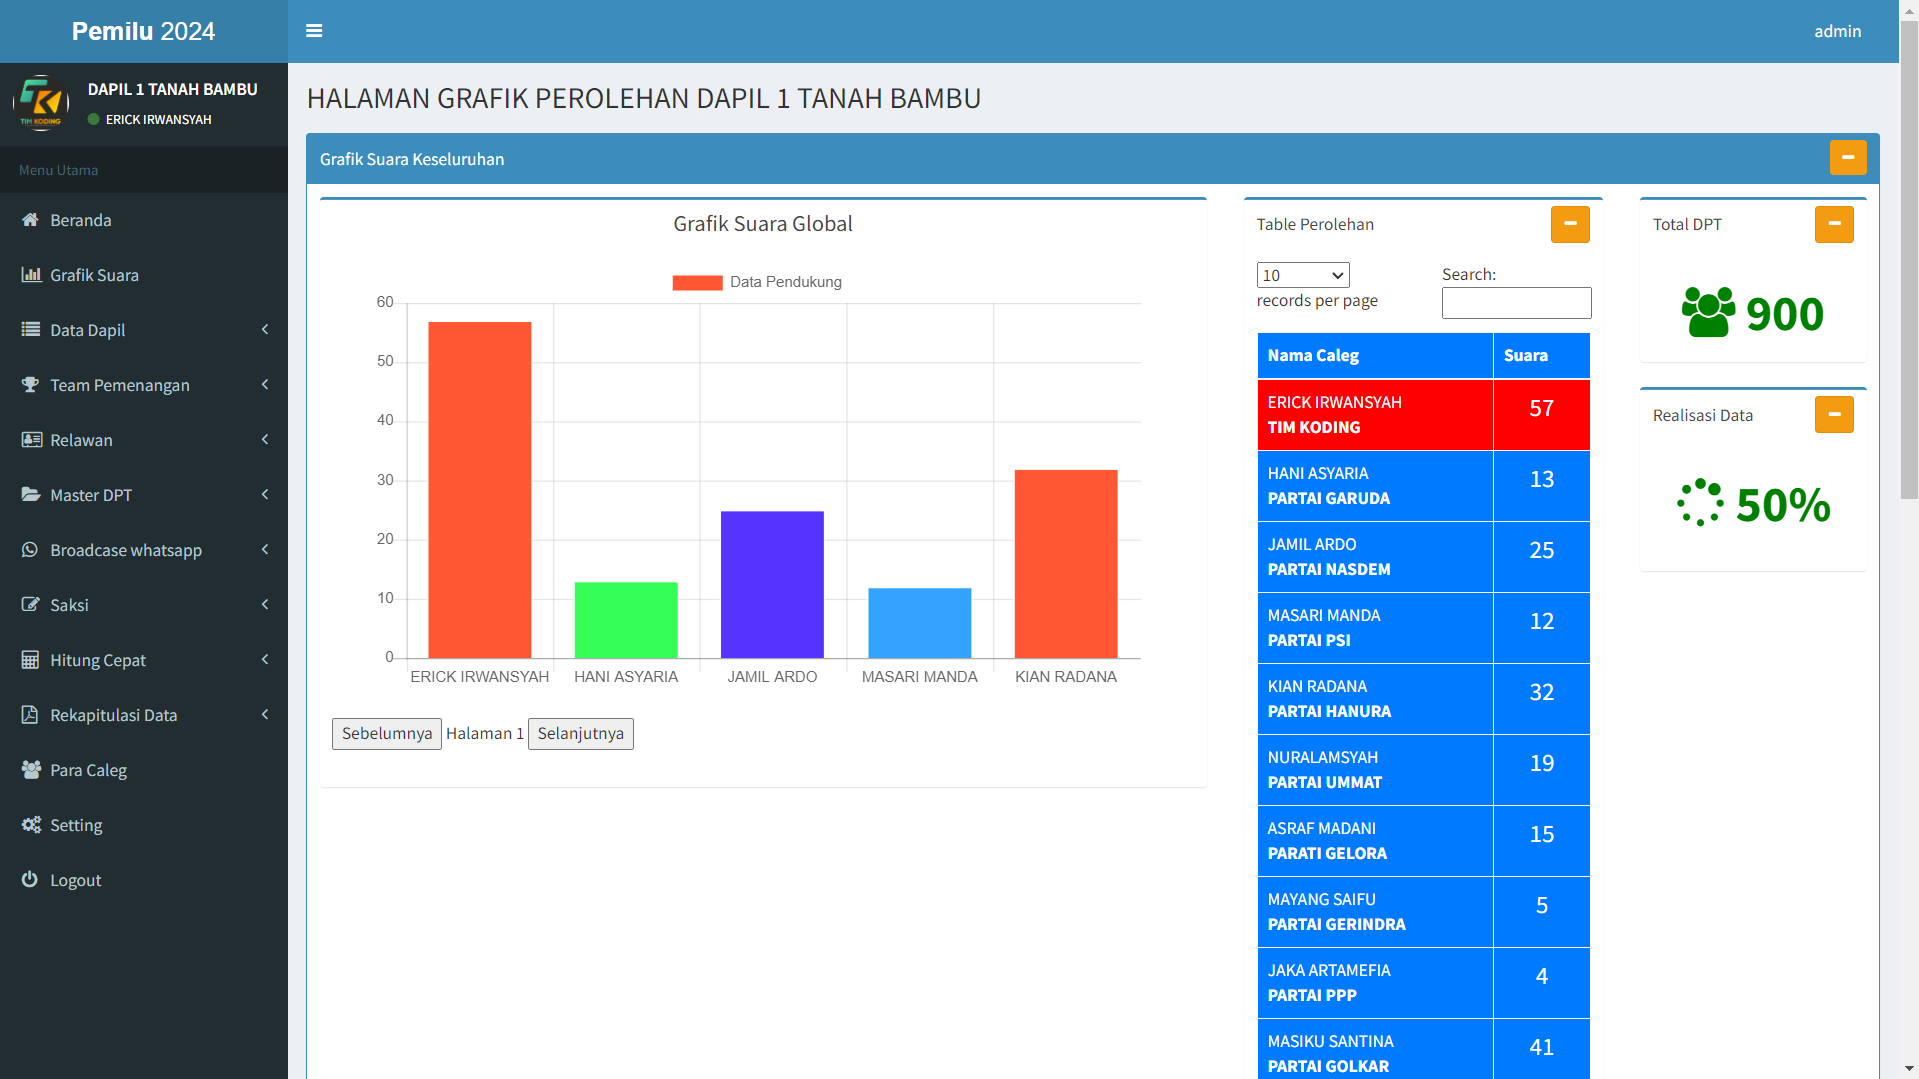Collapse the Table Perolehan box
The image size is (1919, 1079).
tap(1569, 224)
